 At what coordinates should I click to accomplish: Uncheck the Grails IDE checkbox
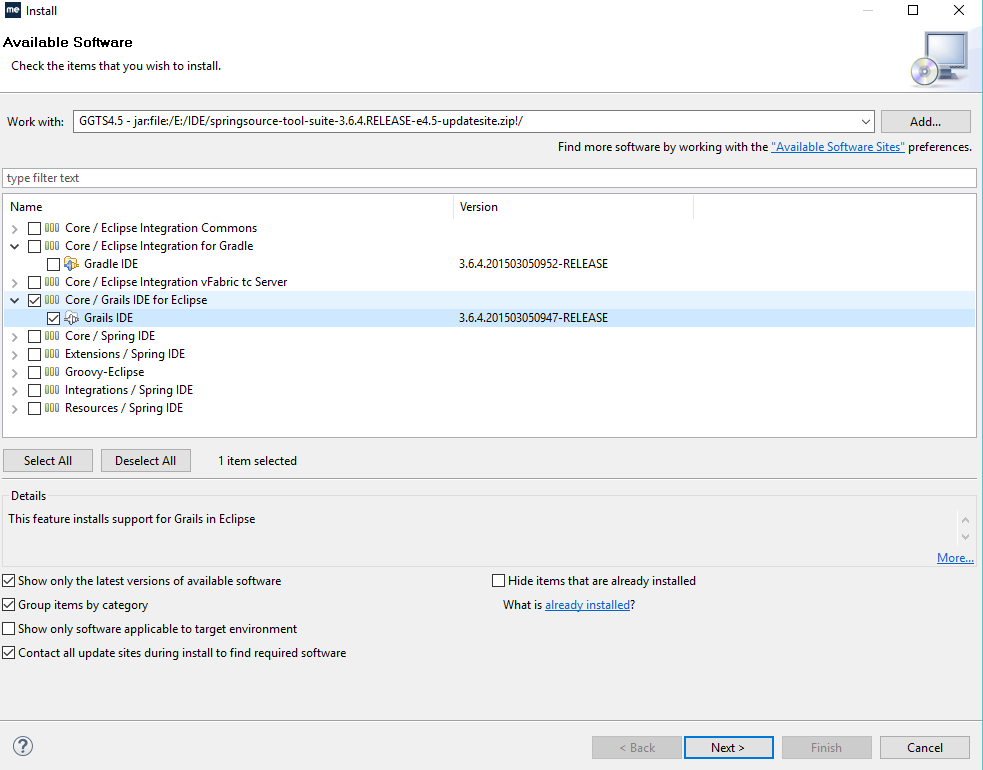pos(53,319)
